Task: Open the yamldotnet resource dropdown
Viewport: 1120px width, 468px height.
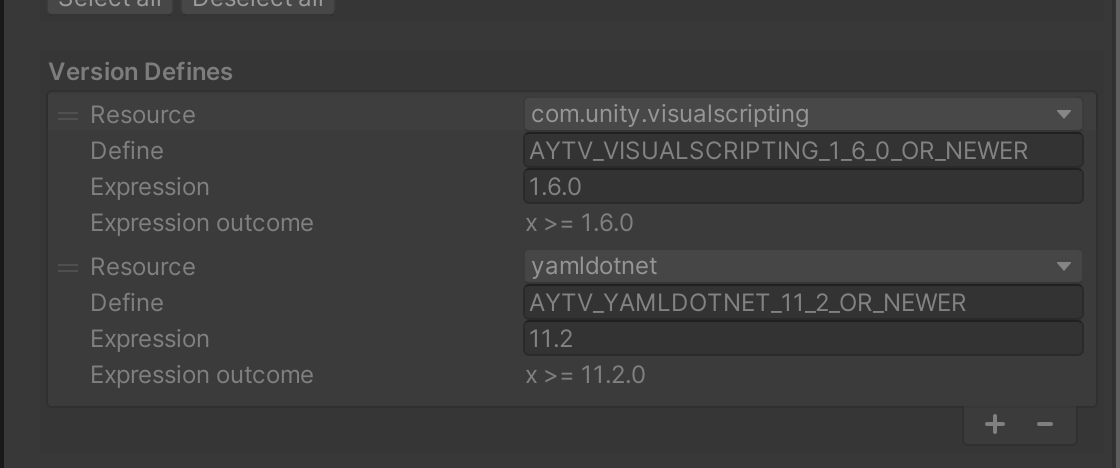Action: pyautogui.click(x=790, y=267)
